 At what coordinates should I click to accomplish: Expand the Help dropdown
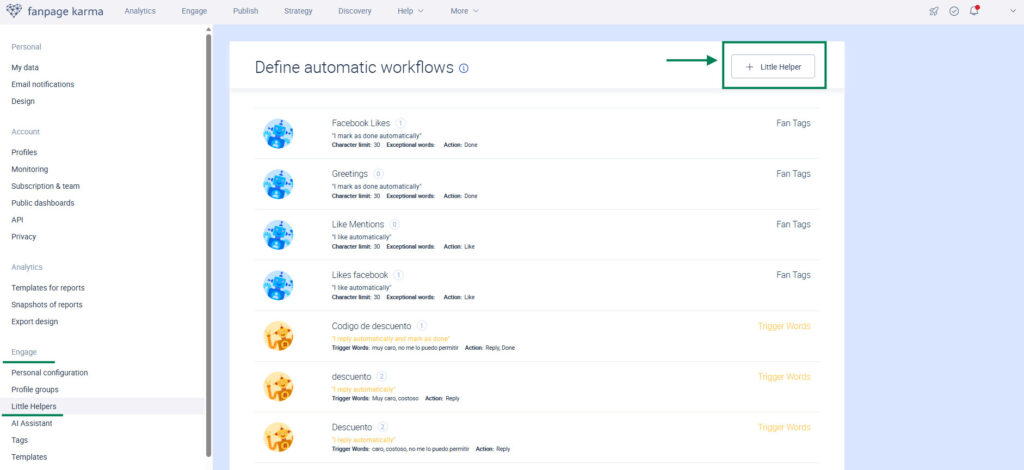click(x=410, y=11)
